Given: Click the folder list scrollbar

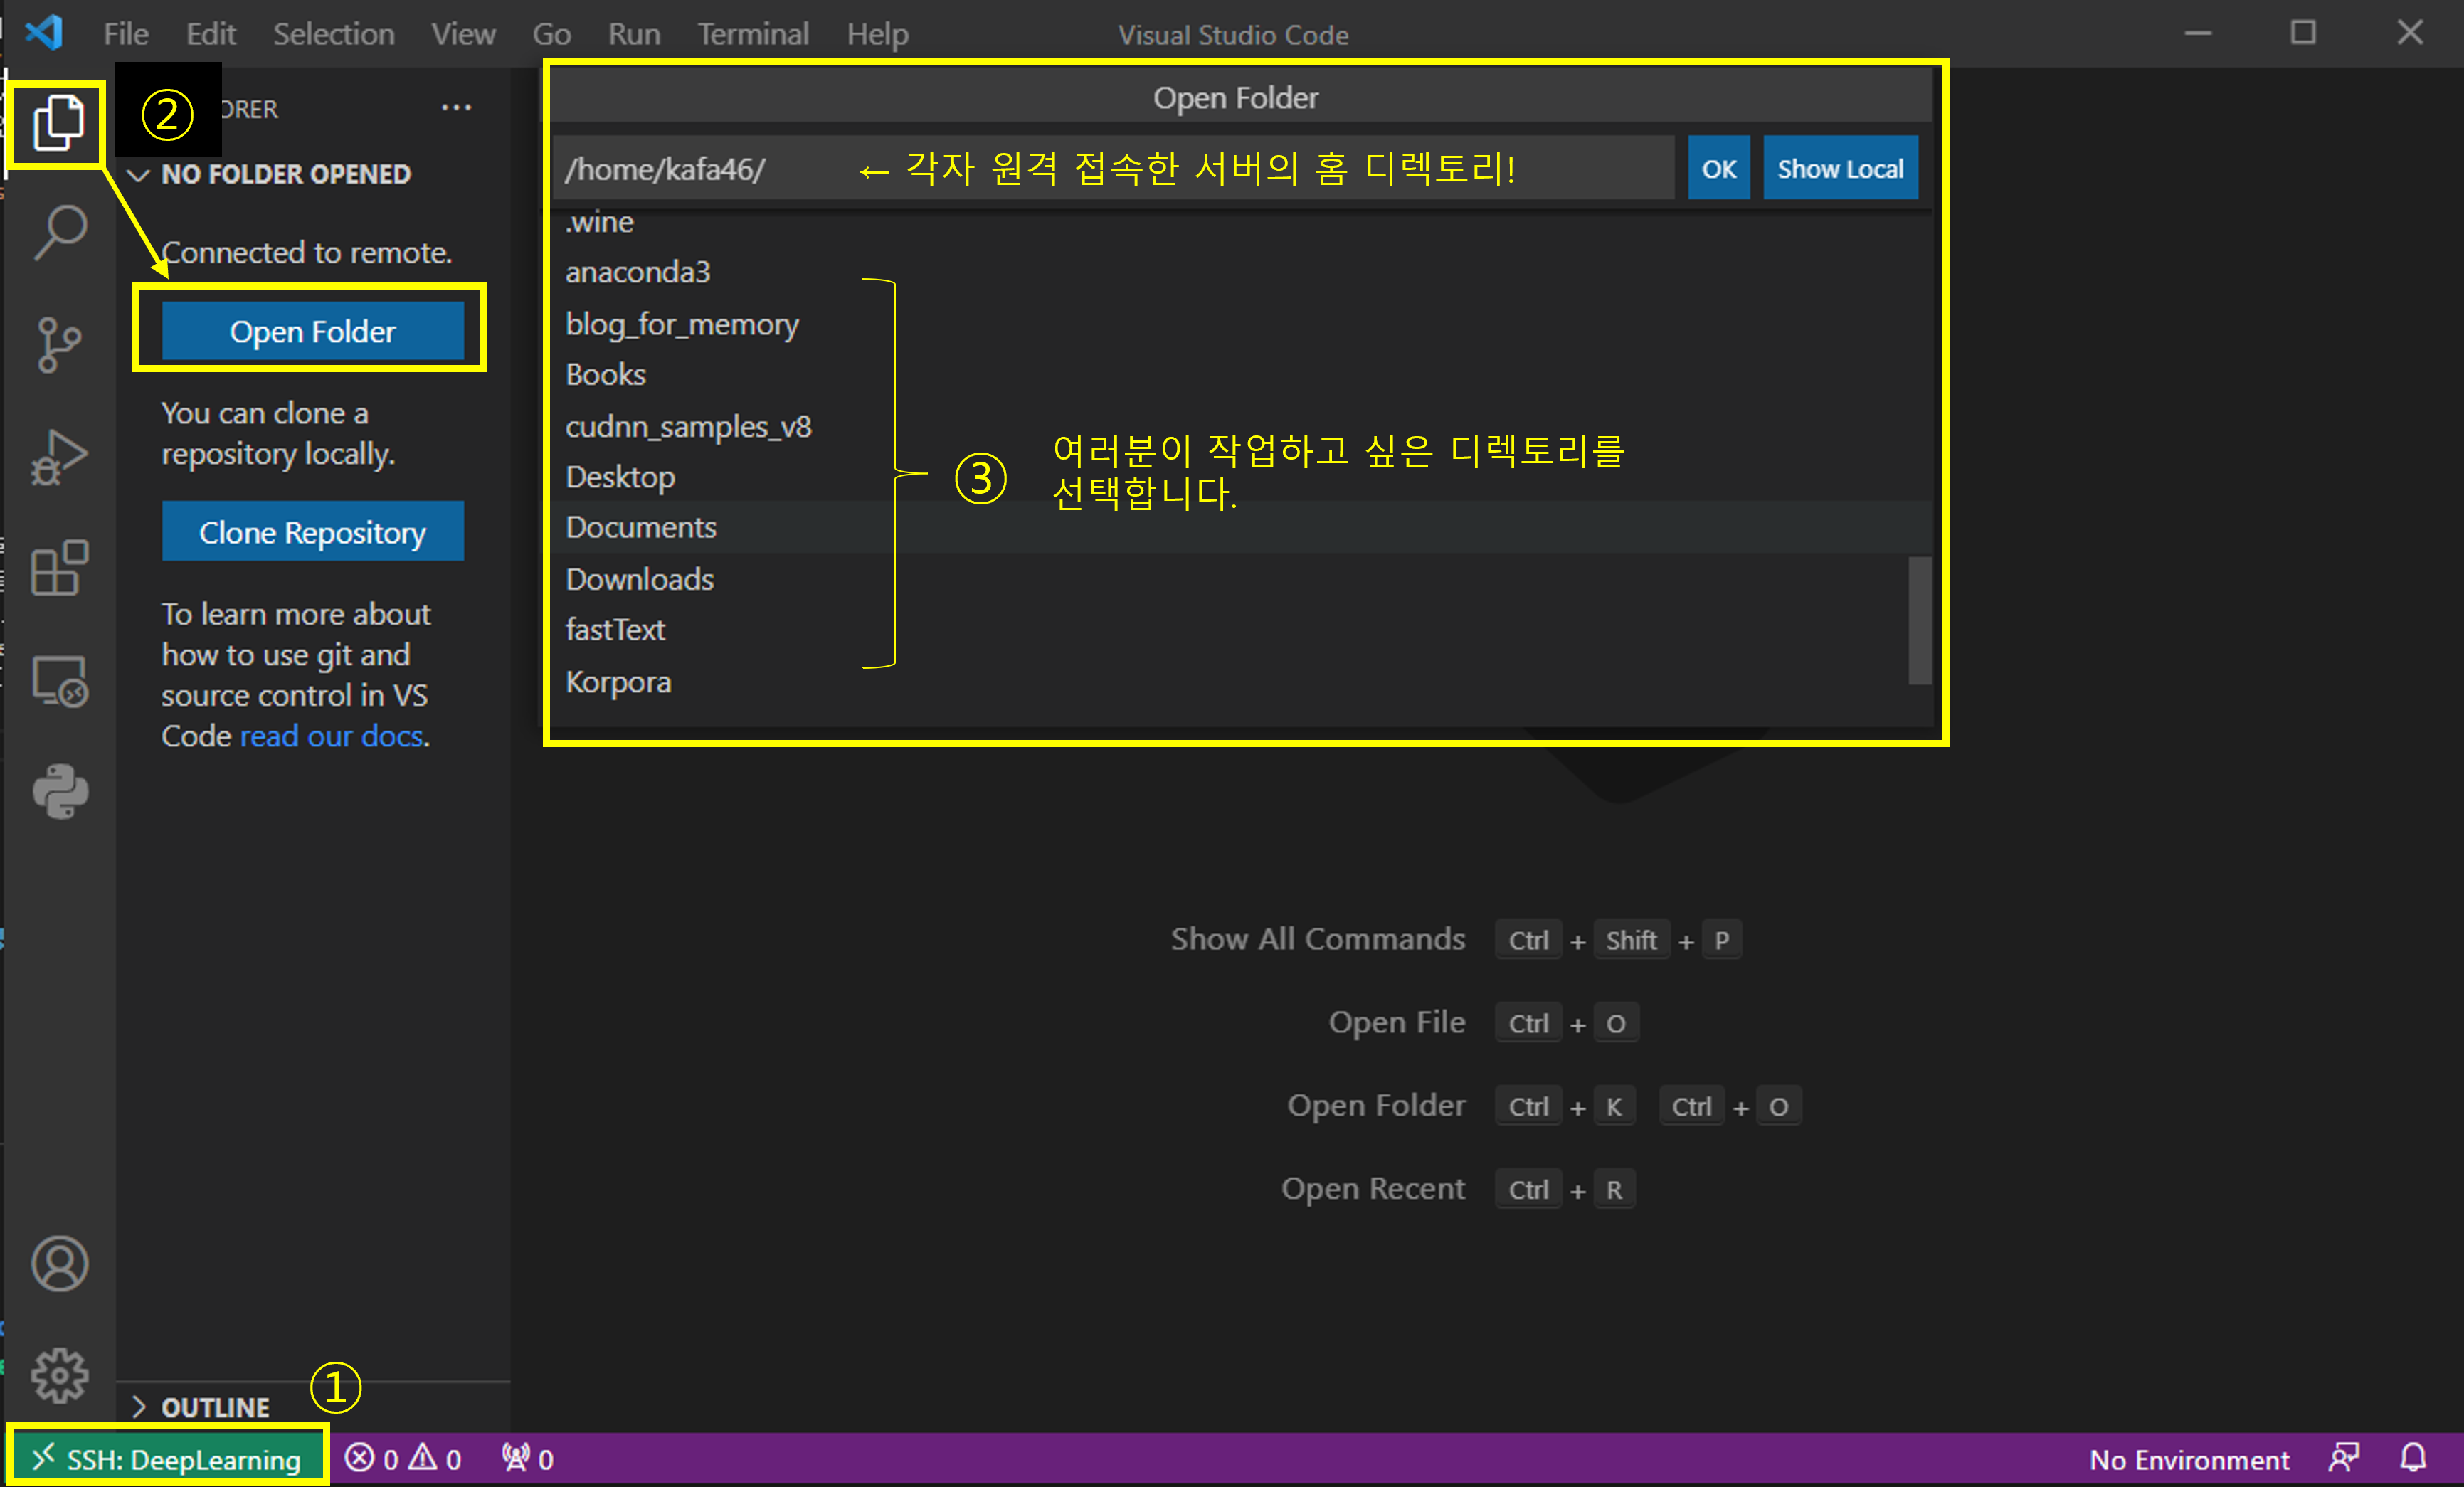Looking at the screenshot, I should pyautogui.click(x=1919, y=620).
